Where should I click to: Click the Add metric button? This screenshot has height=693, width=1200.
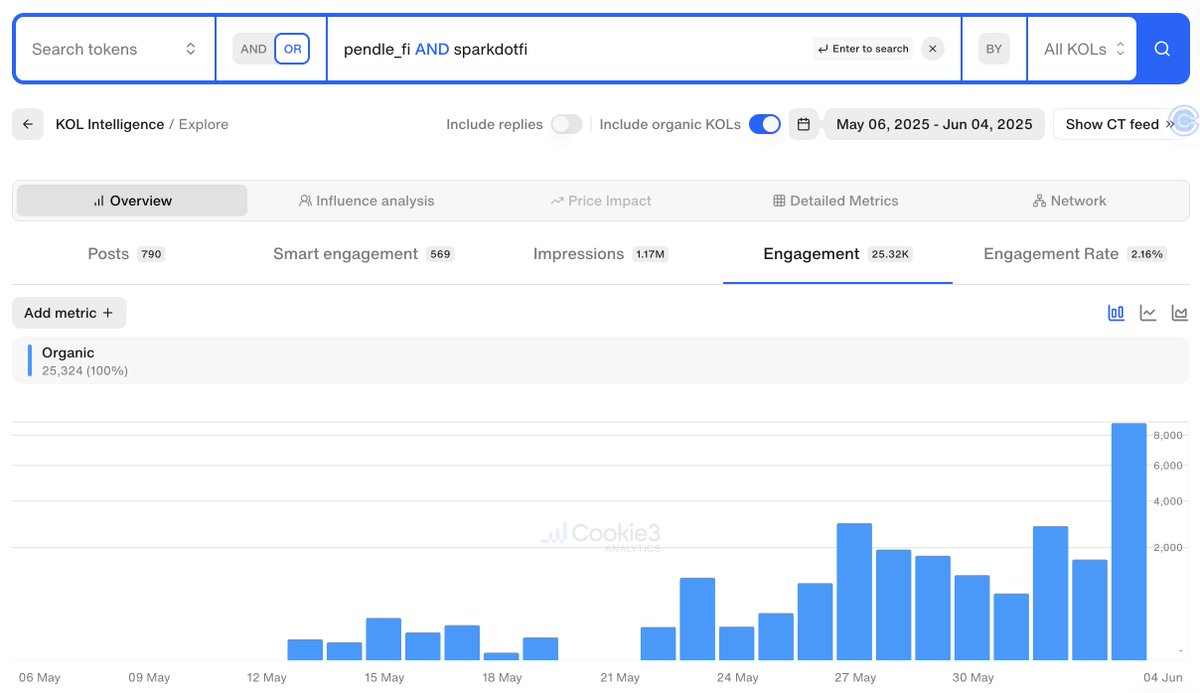click(x=69, y=313)
